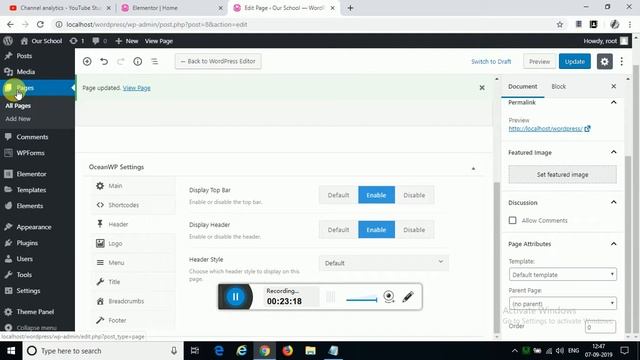This screenshot has width=640, height=360.
Task: Click the webcam icon in recorder
Action: 389,296
